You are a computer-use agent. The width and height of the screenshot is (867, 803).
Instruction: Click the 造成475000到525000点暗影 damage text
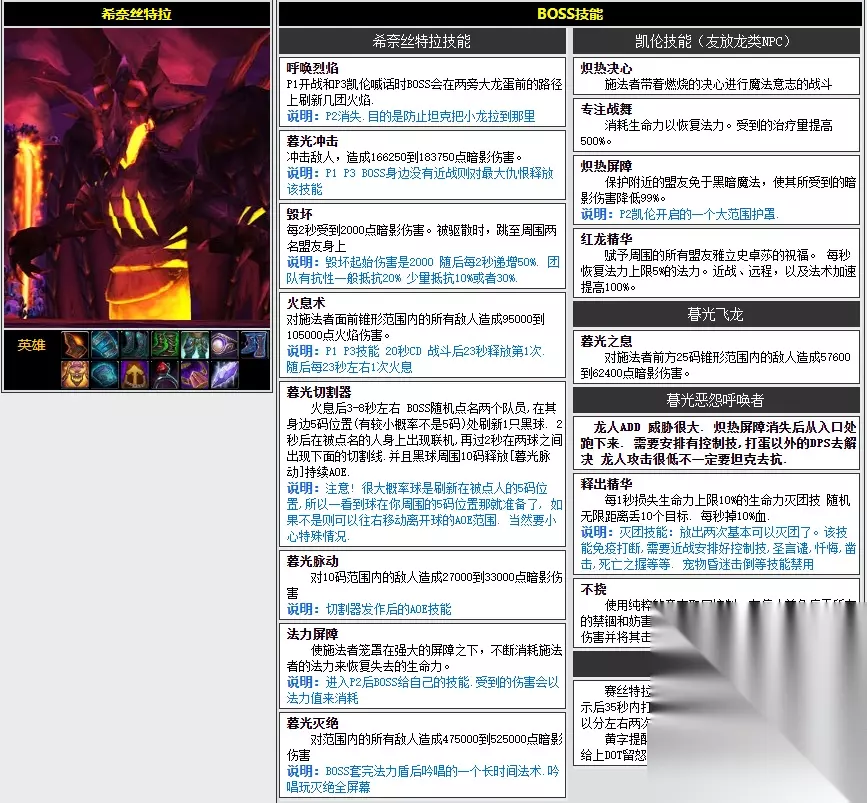tap(477, 739)
